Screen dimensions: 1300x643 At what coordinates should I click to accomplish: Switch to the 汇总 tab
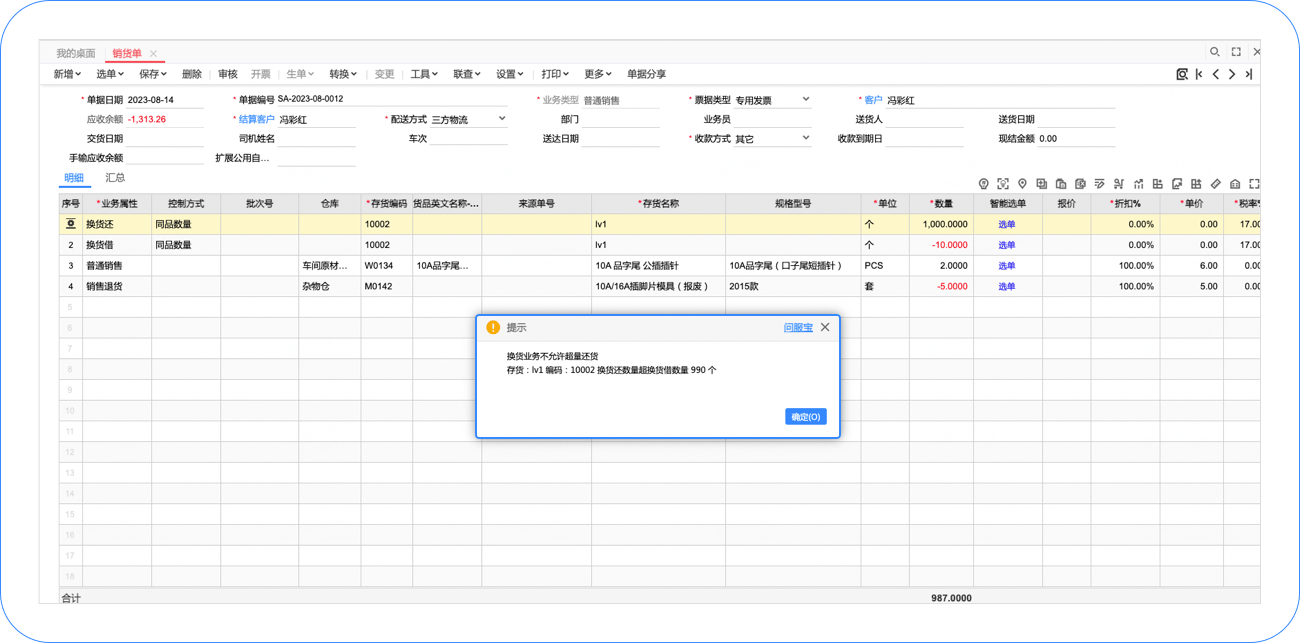coord(115,178)
